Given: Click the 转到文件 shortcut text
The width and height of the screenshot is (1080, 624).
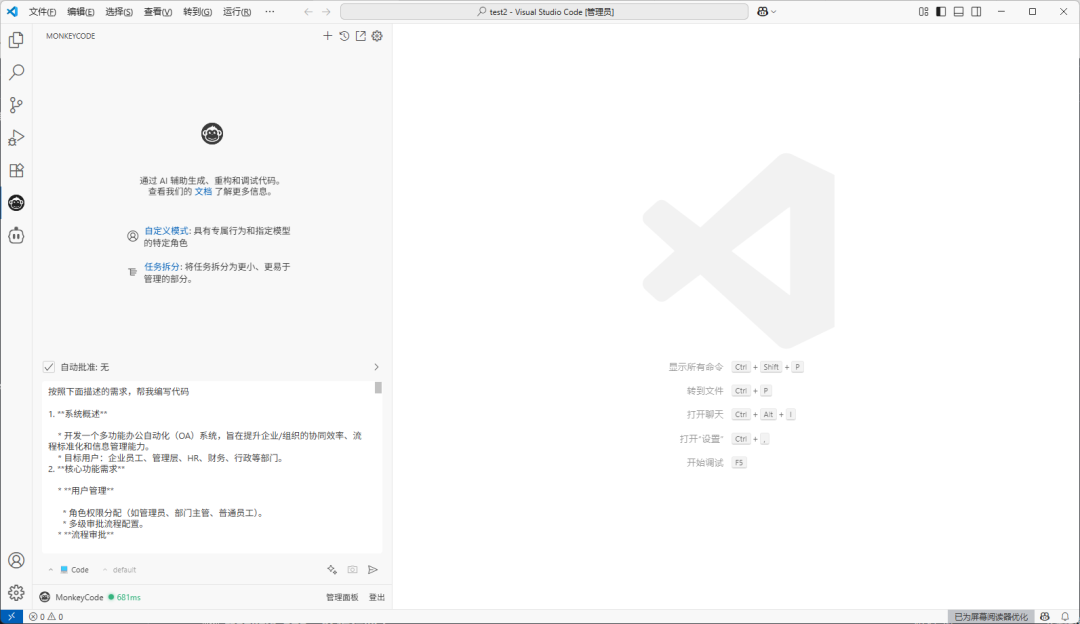Looking at the screenshot, I should (x=705, y=391).
